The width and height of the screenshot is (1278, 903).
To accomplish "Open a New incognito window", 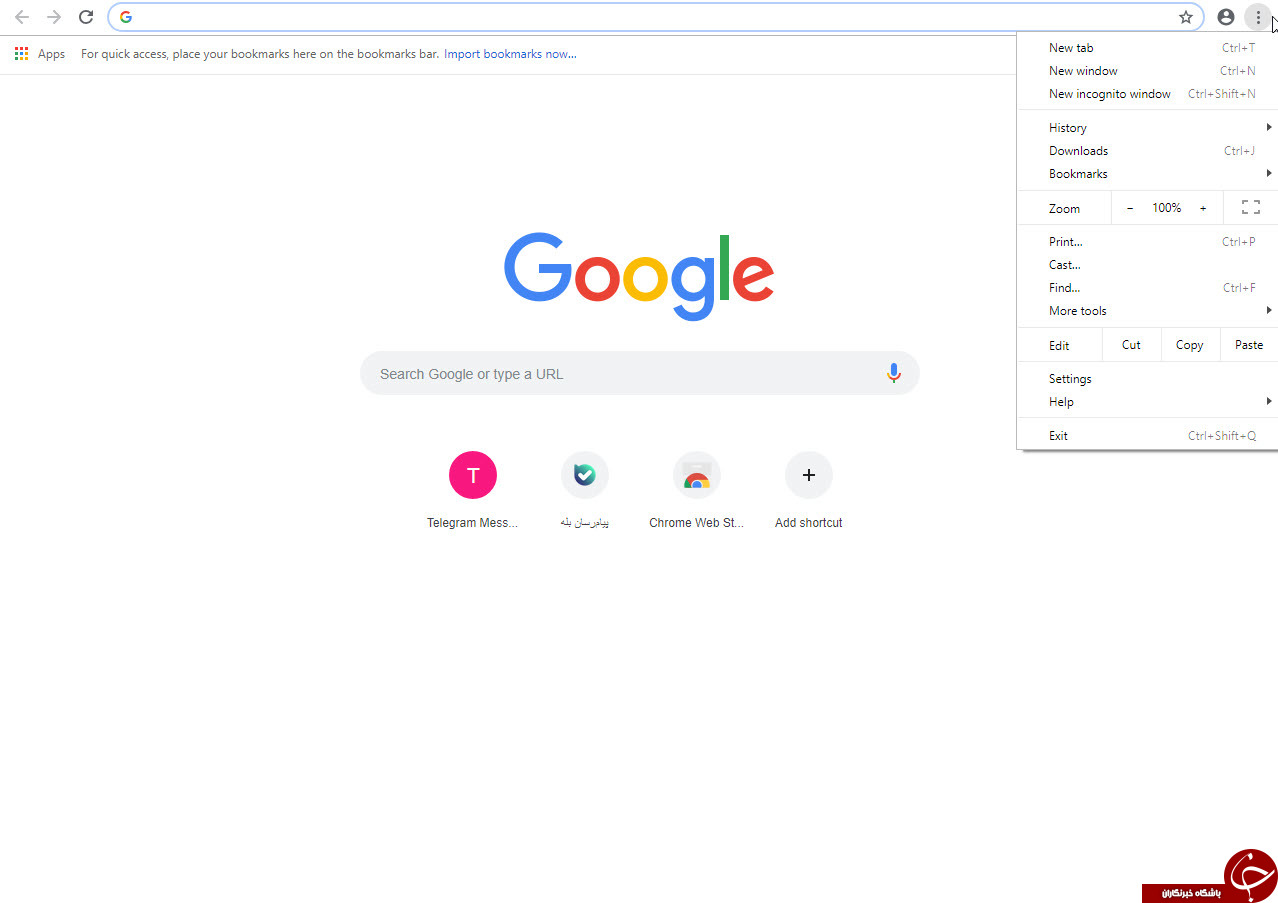I will (x=1147, y=94).
